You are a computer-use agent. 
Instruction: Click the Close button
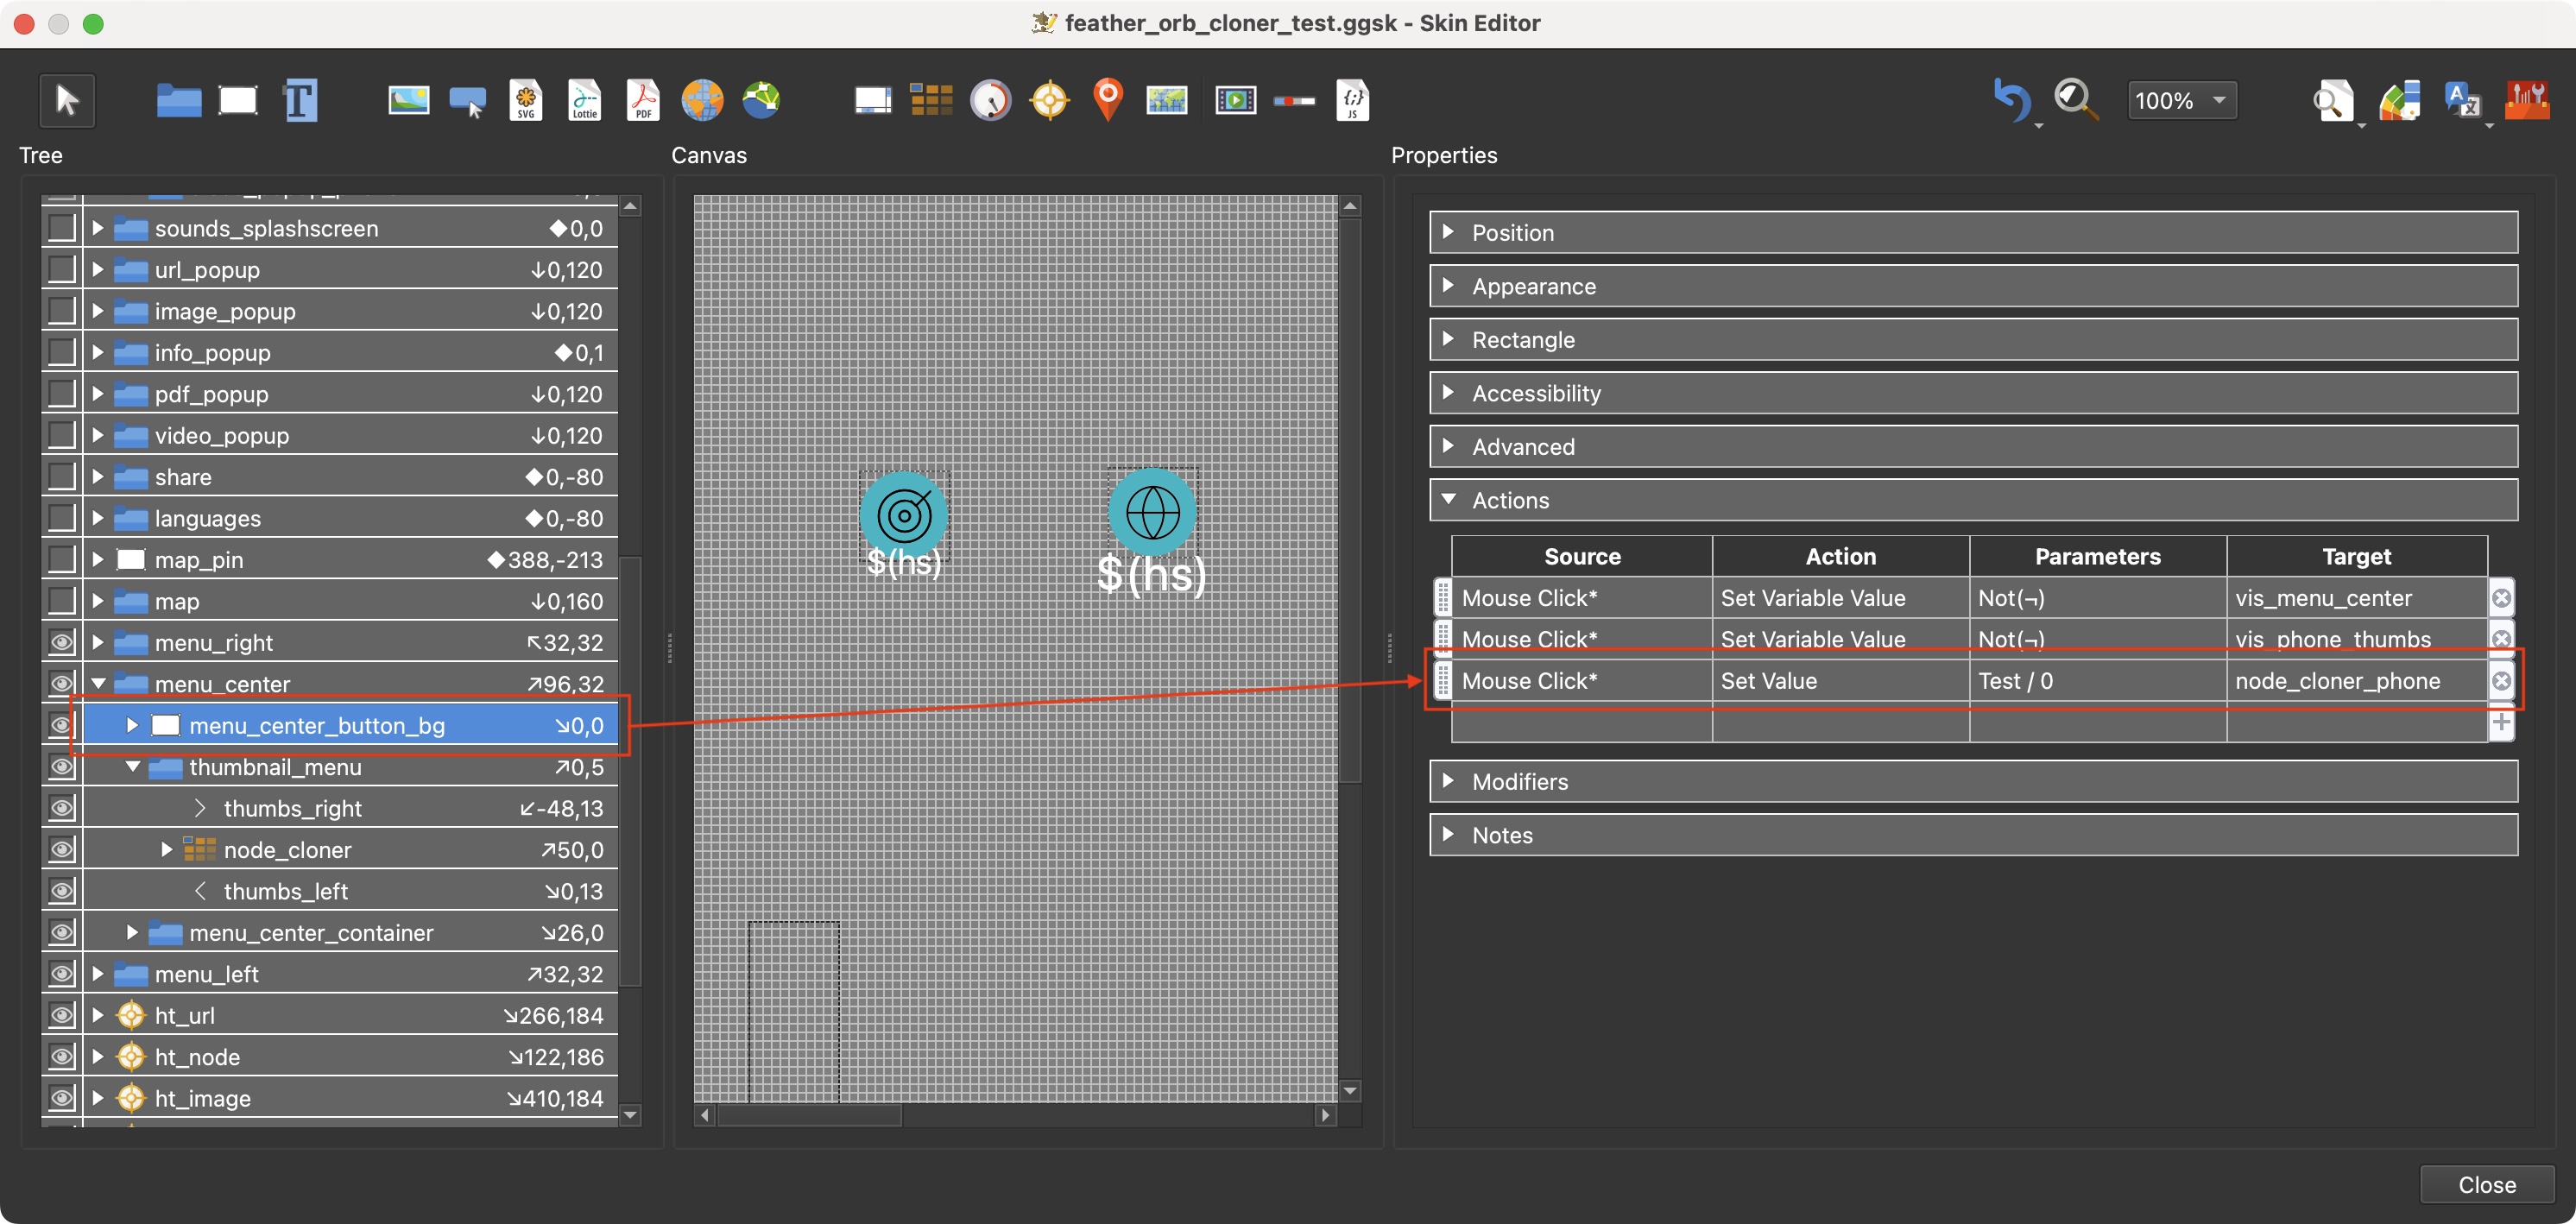tap(2486, 1184)
